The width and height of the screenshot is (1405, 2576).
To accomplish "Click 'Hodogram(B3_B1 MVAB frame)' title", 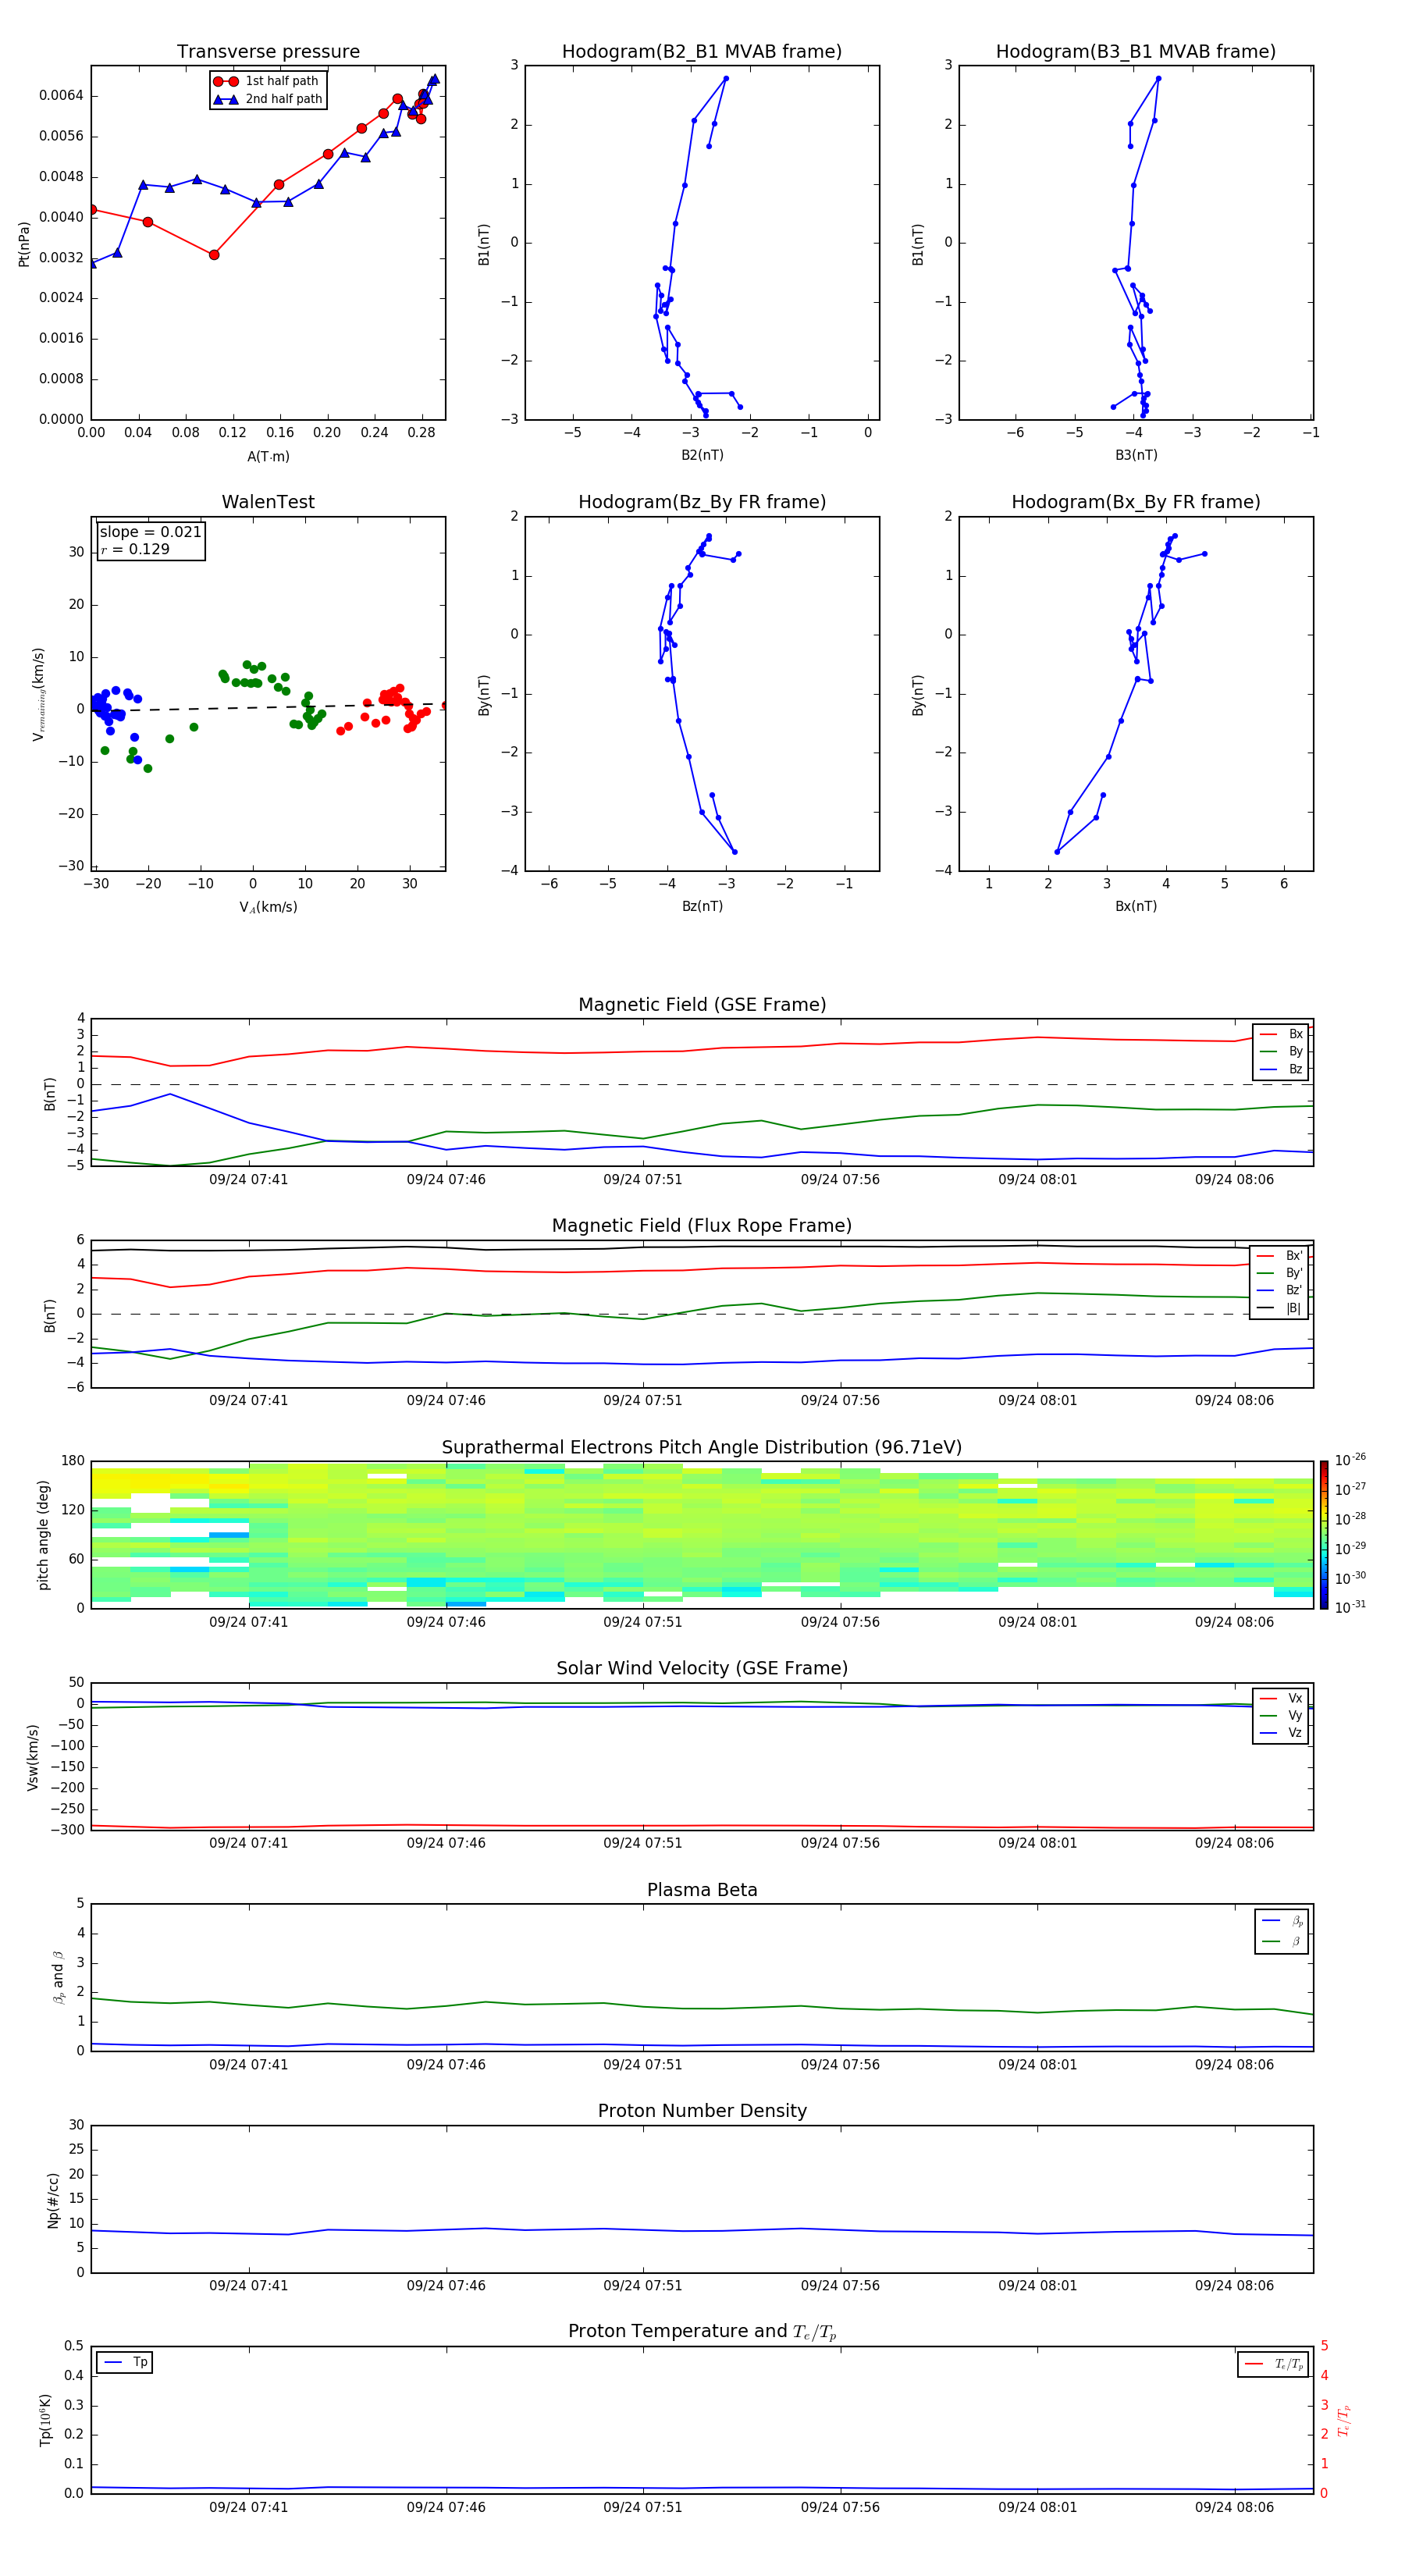I will click(x=1136, y=51).
